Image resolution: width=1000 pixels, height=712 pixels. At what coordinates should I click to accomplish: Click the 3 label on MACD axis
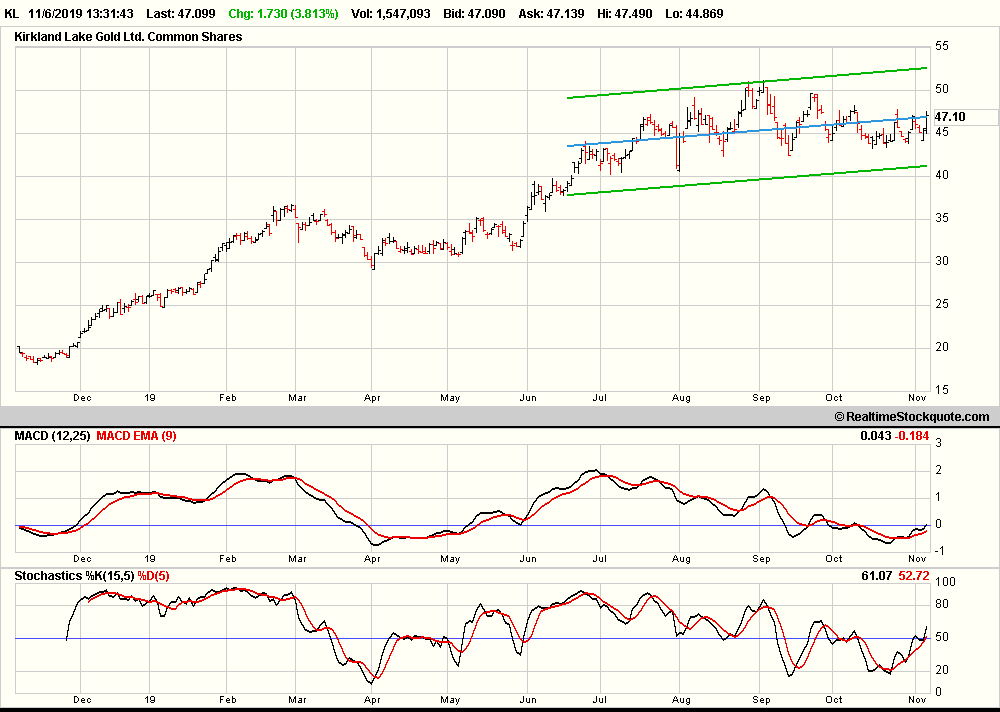click(939, 443)
